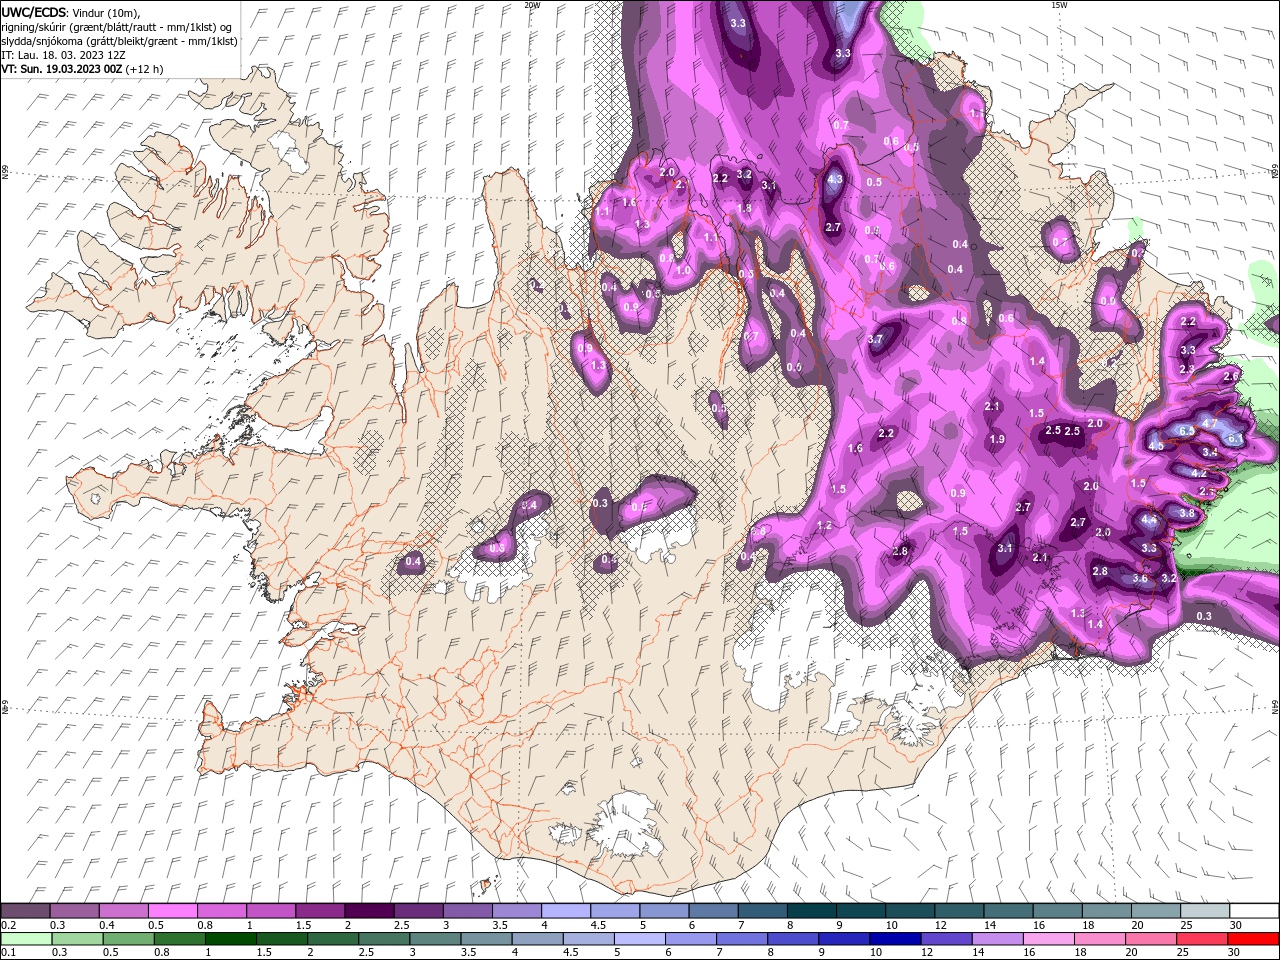Select upper legend swatch labeled 1.5
This screenshot has width=1280, height=960.
click(x=319, y=912)
